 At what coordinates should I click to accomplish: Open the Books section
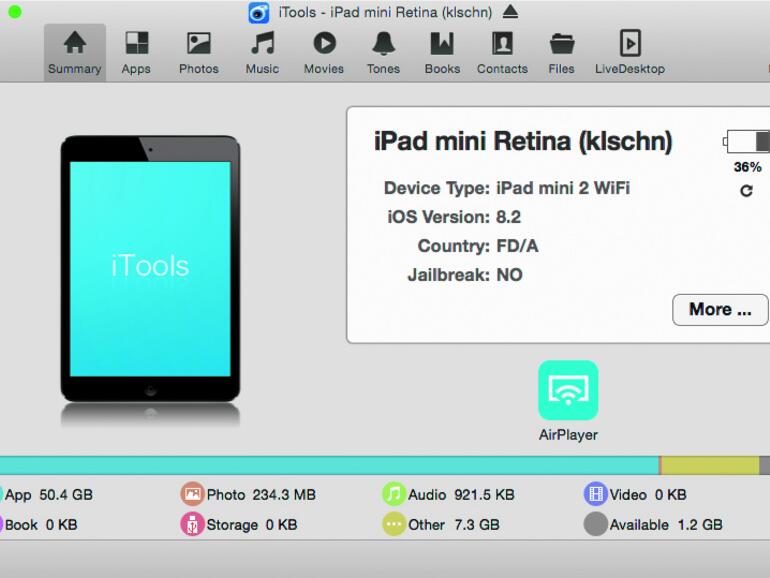pyautogui.click(x=442, y=53)
